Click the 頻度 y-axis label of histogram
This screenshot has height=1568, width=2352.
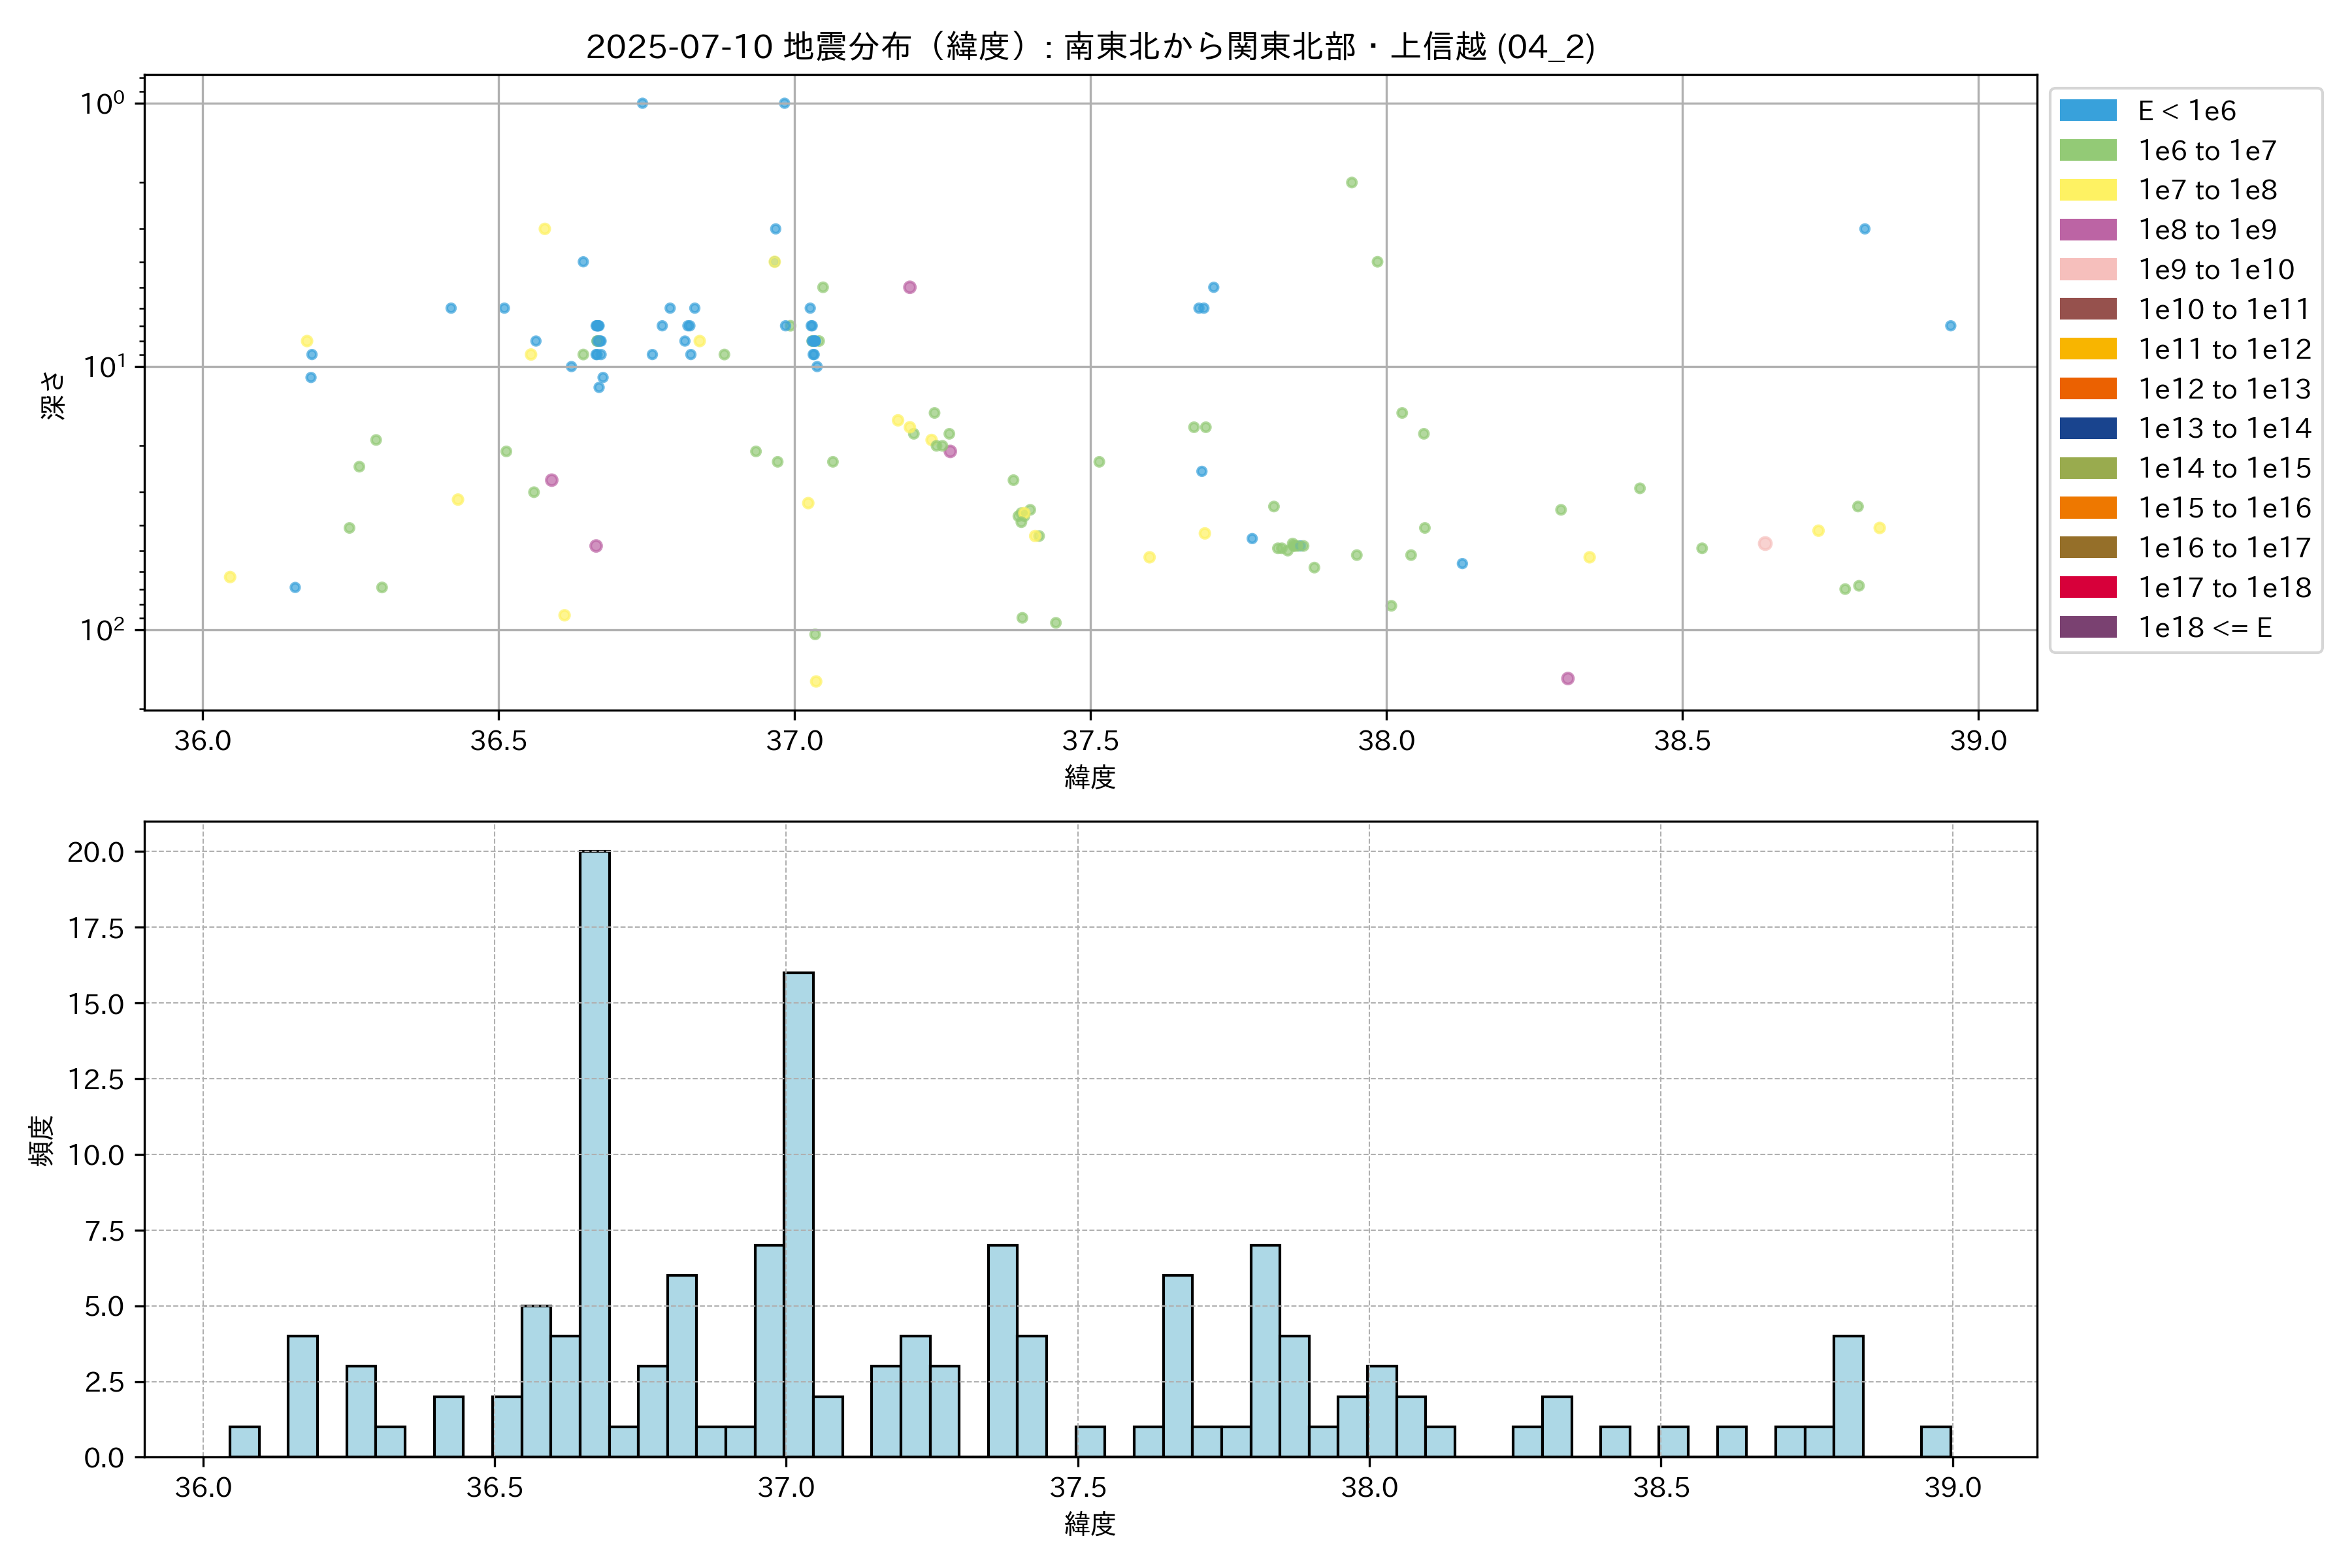(x=41, y=1140)
